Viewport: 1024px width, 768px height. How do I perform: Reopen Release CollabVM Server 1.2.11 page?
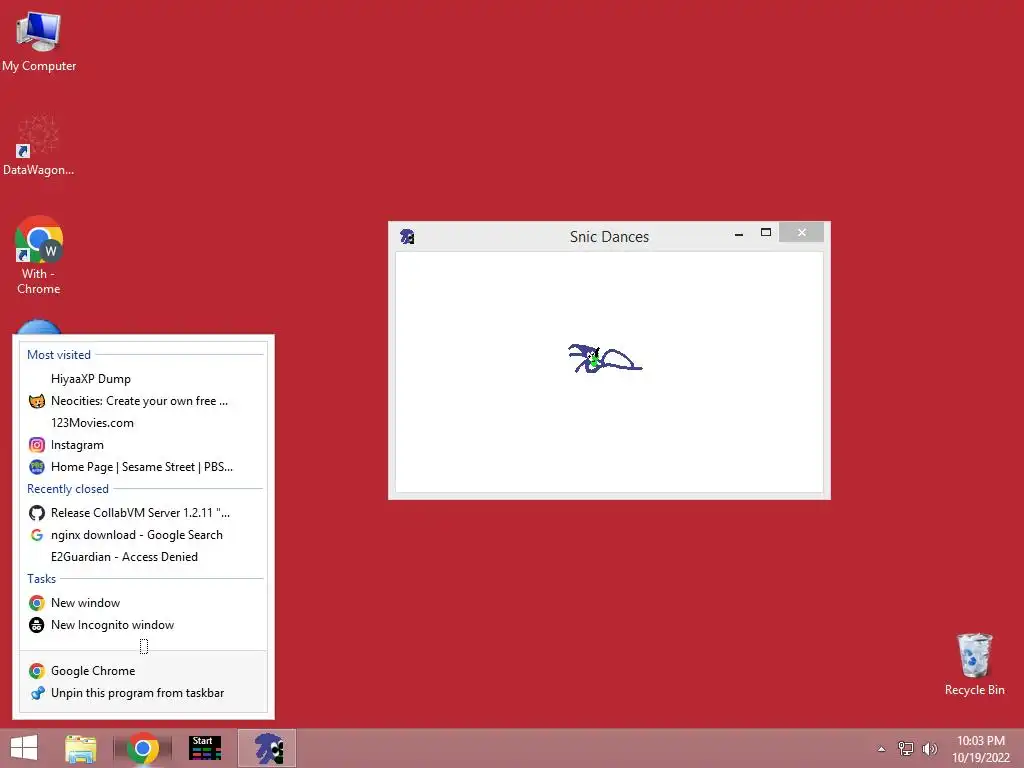click(x=144, y=513)
